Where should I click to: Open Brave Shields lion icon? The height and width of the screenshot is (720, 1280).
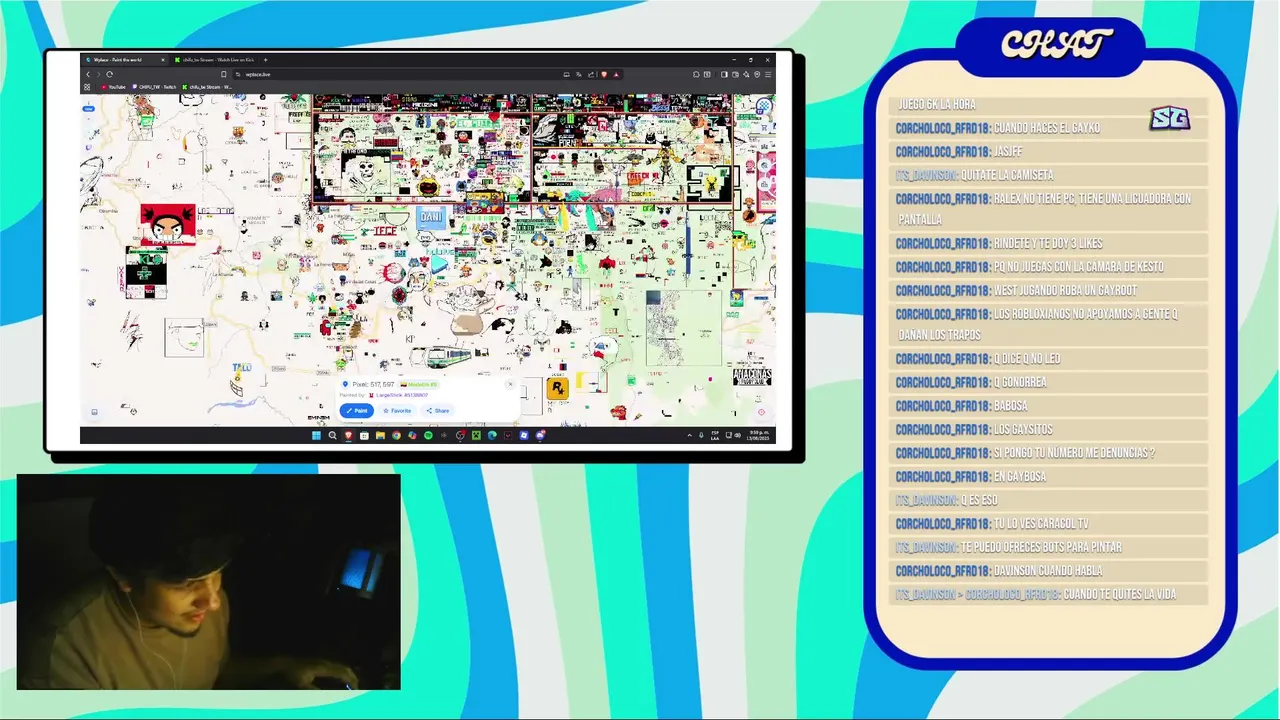(x=604, y=74)
